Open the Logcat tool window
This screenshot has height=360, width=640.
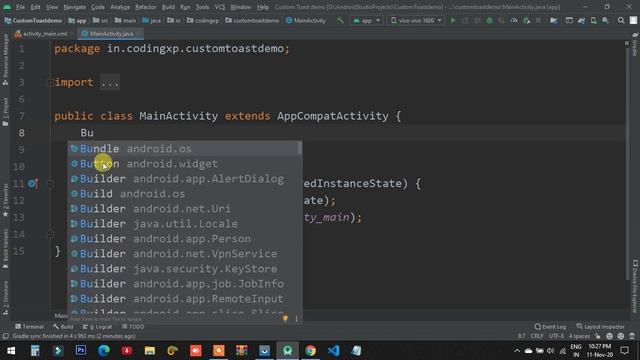[x=97, y=327]
